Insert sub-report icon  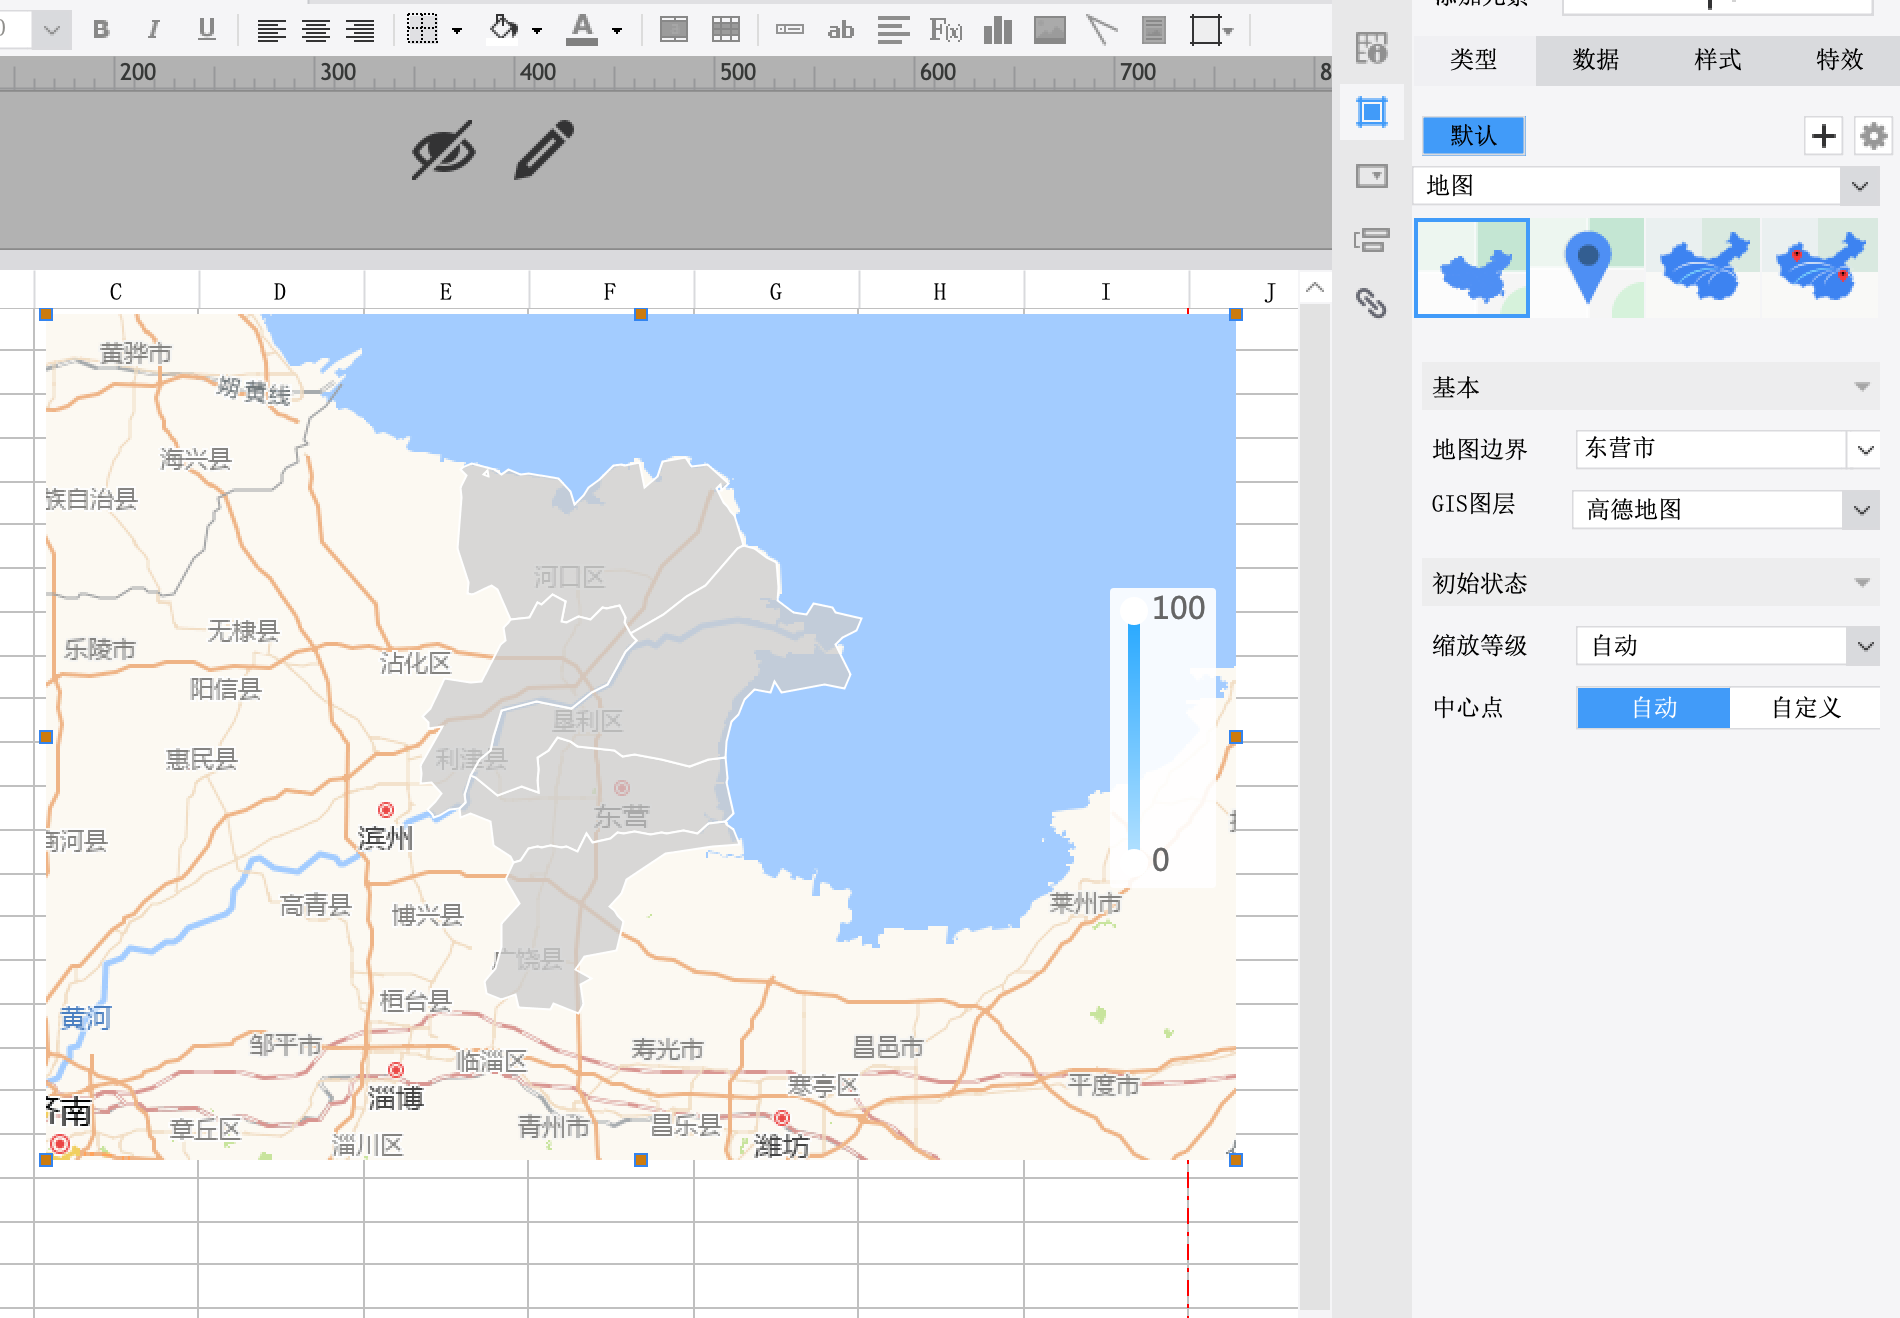[x=1154, y=30]
